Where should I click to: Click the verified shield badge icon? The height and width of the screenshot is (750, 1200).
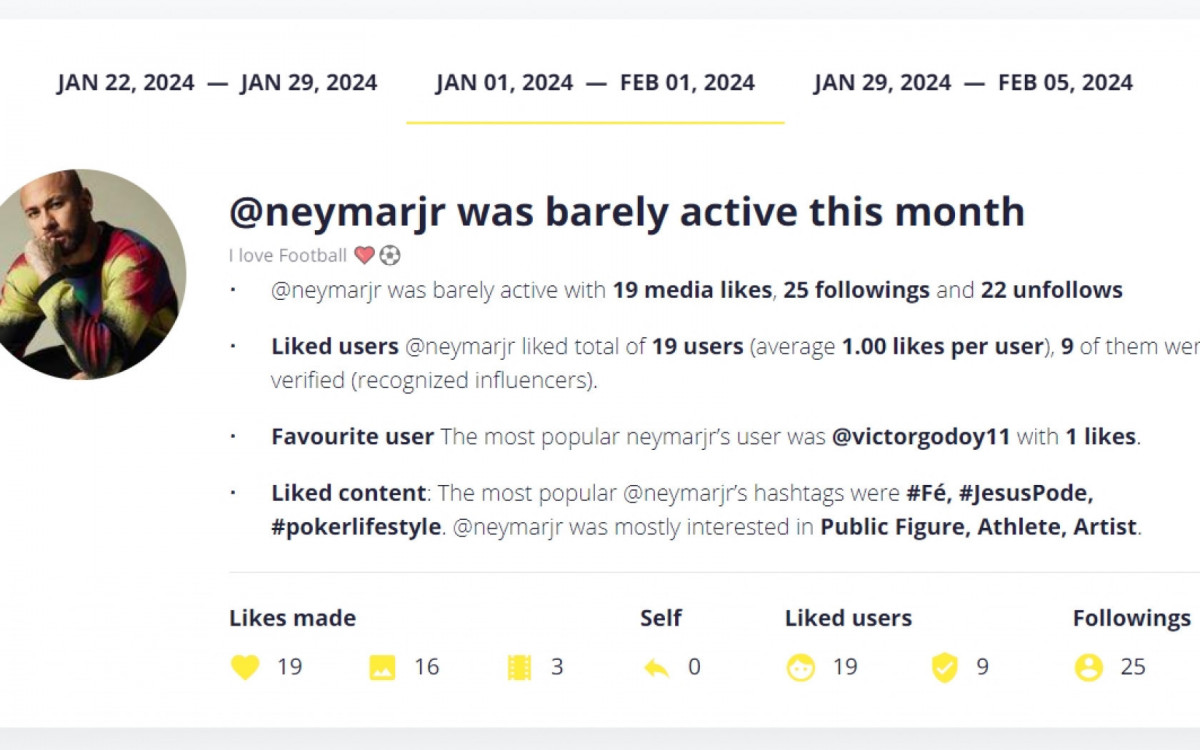(x=944, y=667)
